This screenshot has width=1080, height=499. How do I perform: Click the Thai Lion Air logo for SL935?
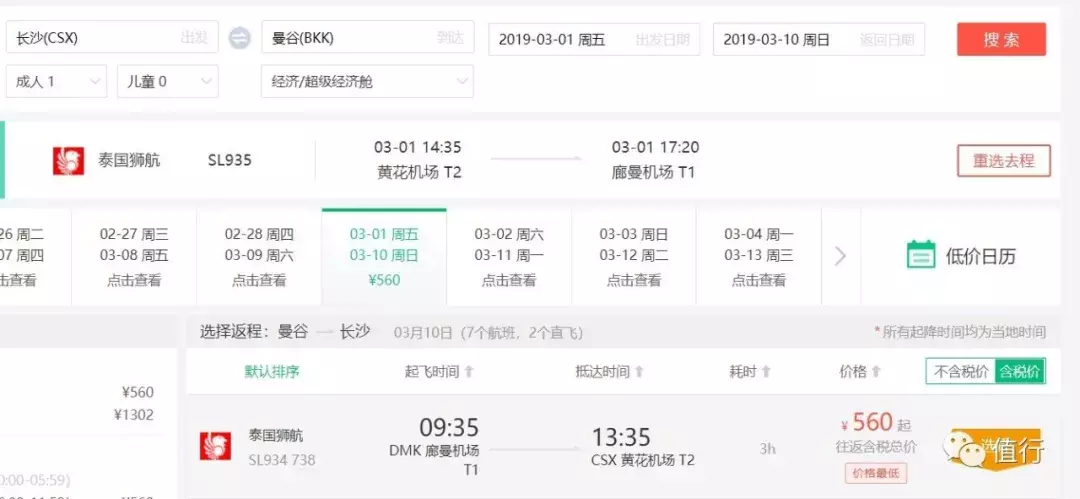(68, 161)
